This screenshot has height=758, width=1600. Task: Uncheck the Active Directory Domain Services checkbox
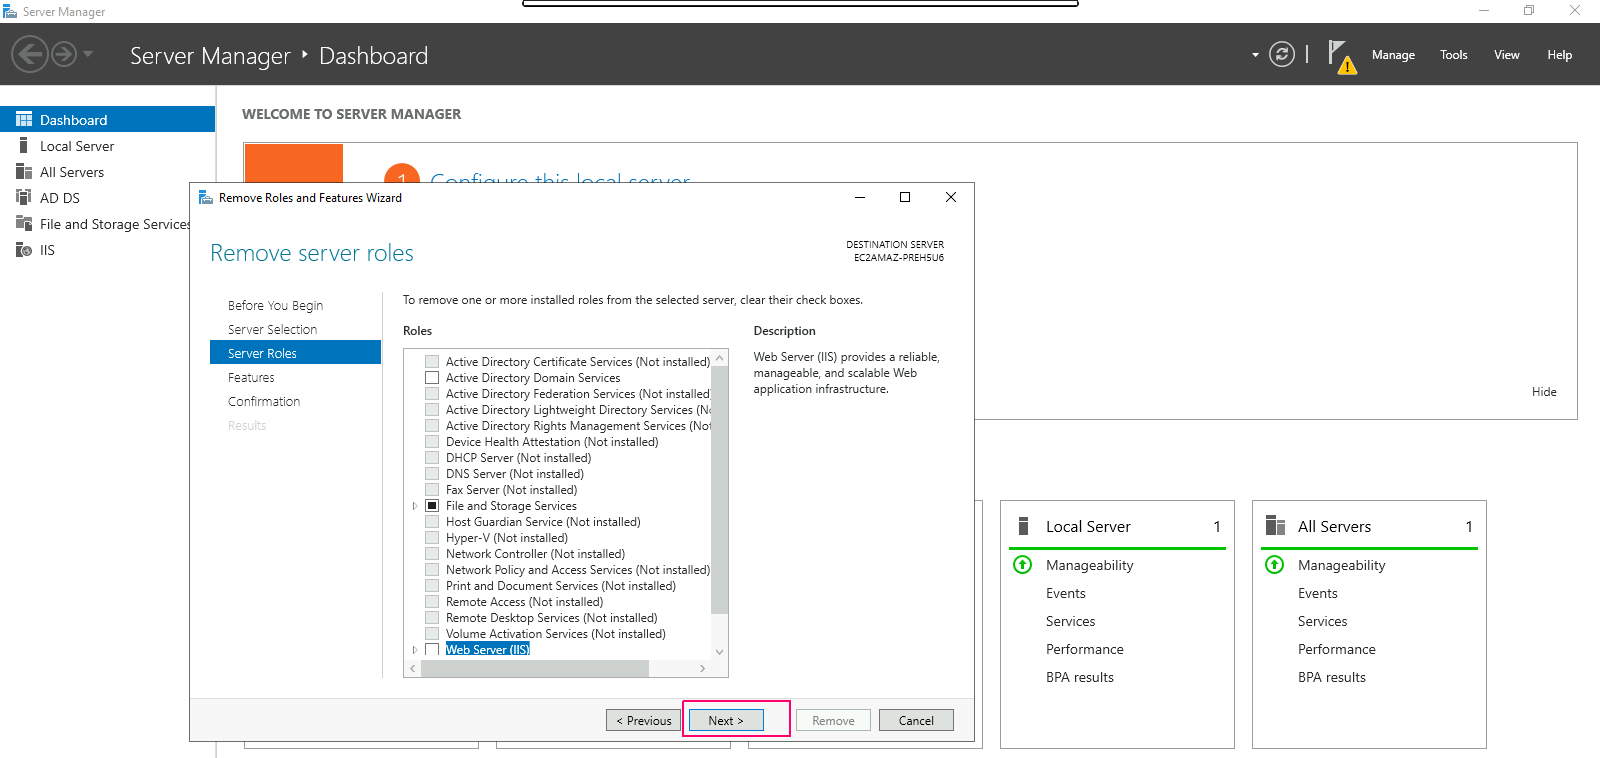point(432,378)
